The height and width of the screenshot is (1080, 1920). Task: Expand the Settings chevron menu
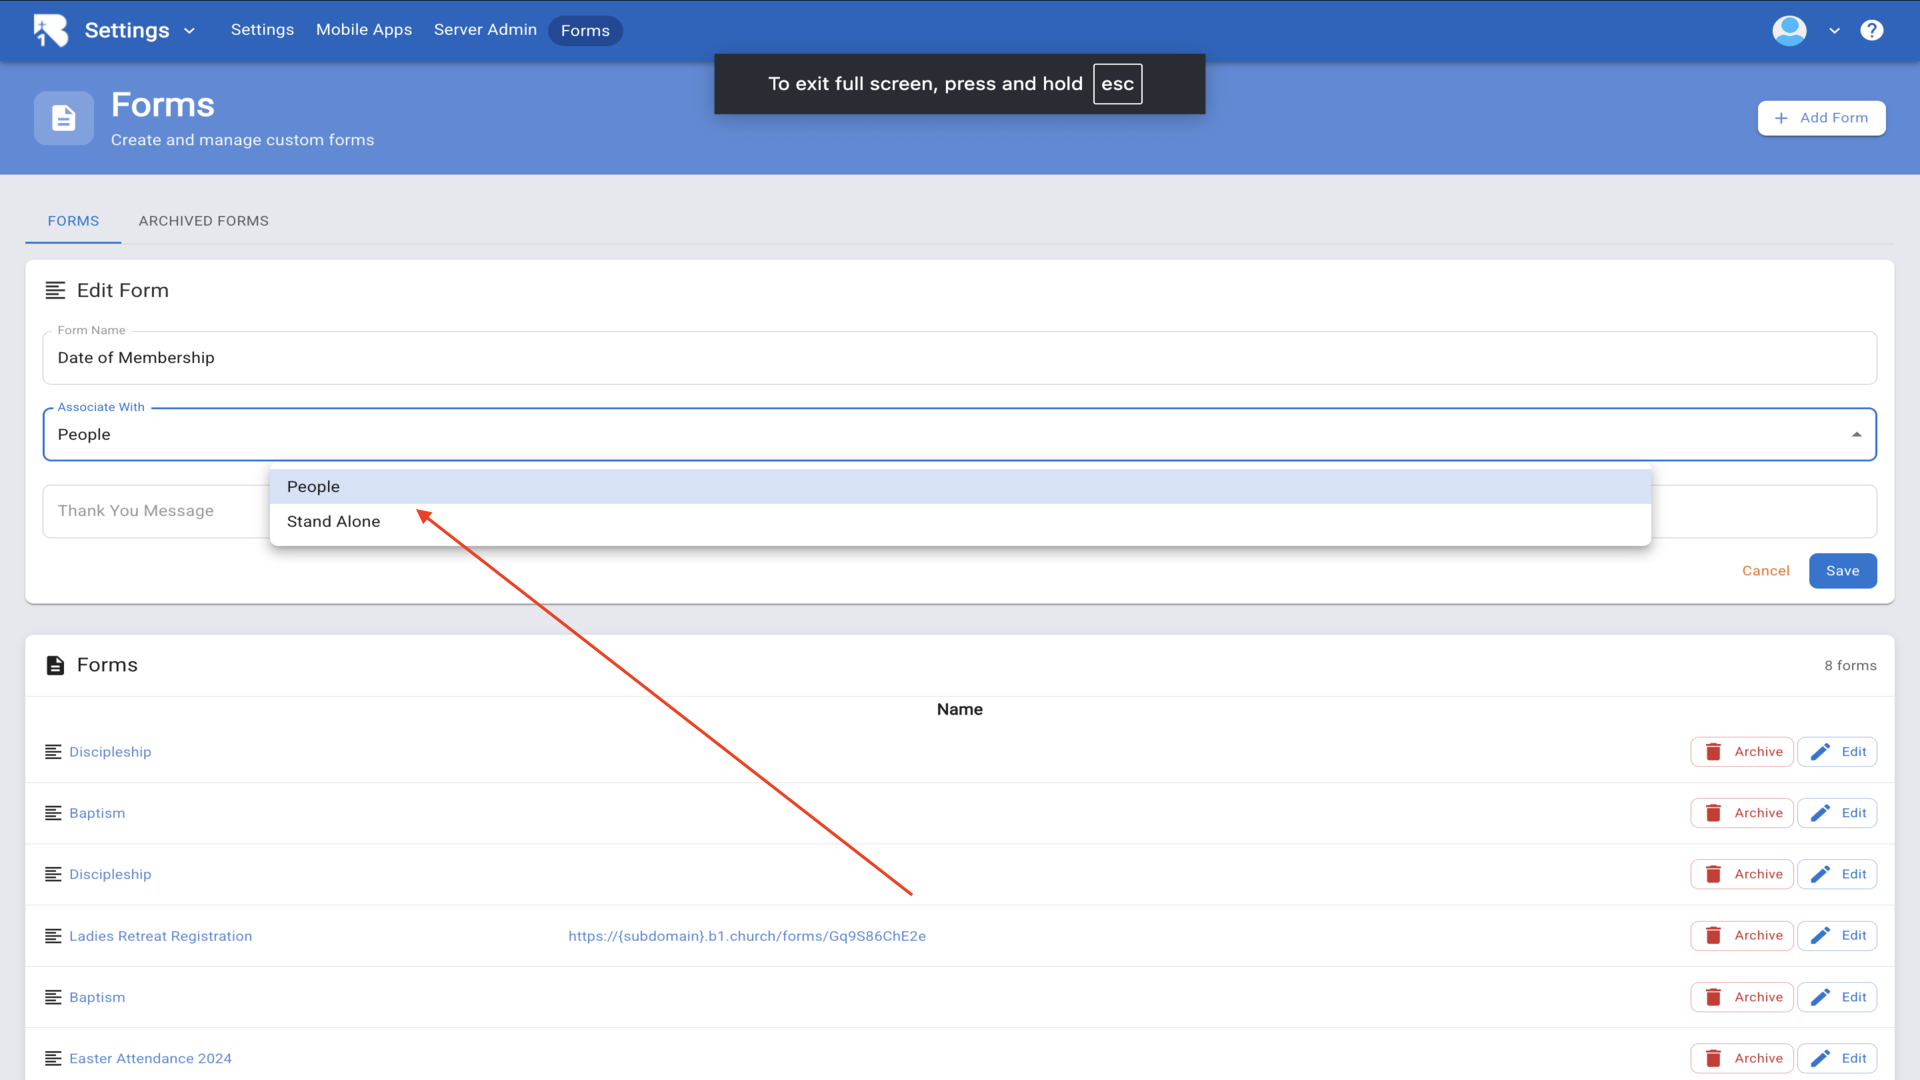point(189,31)
